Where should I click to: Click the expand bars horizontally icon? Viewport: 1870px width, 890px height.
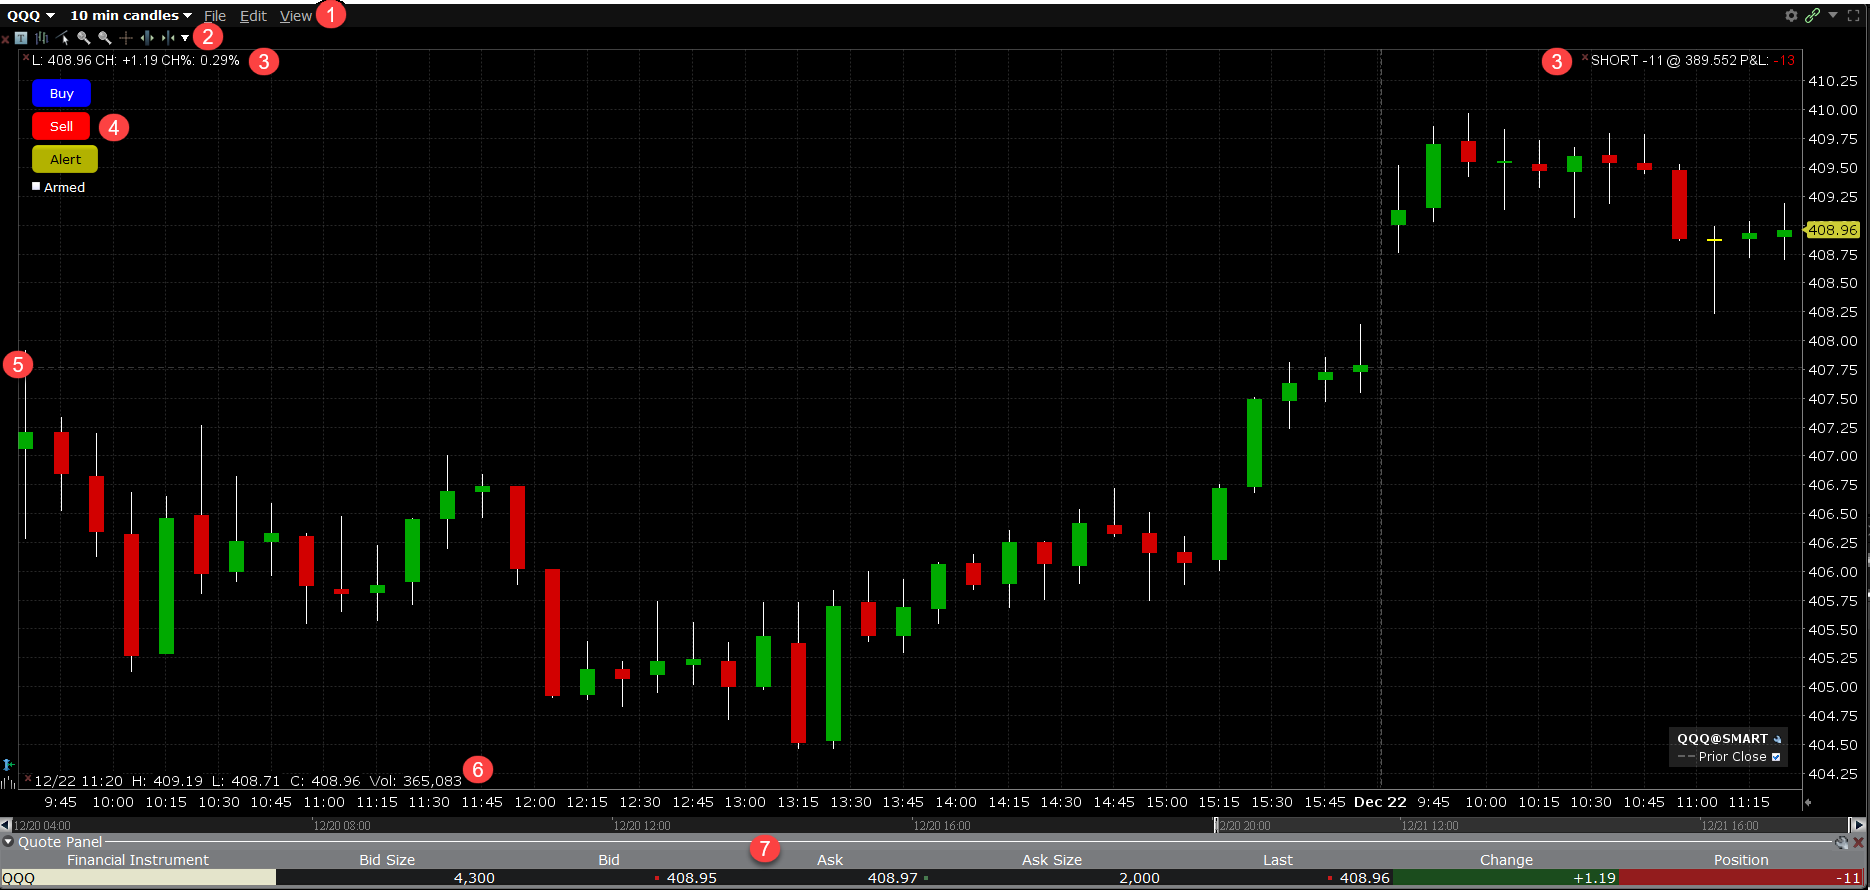[147, 38]
